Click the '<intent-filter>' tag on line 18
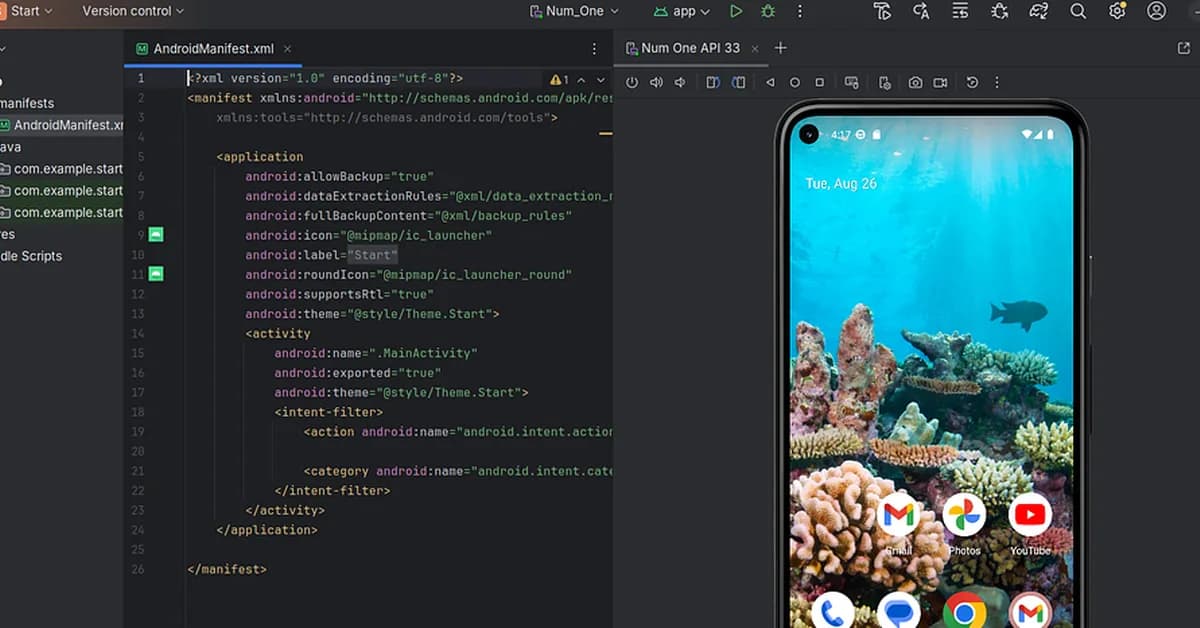The width and height of the screenshot is (1200, 628). click(329, 411)
